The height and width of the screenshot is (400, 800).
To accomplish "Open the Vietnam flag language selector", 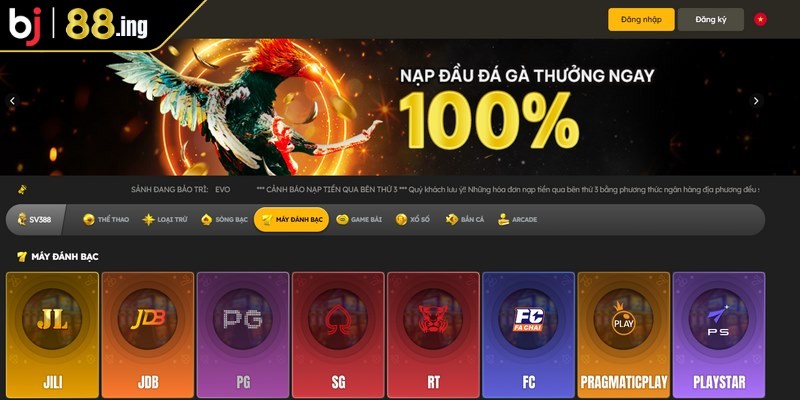I will (760, 19).
